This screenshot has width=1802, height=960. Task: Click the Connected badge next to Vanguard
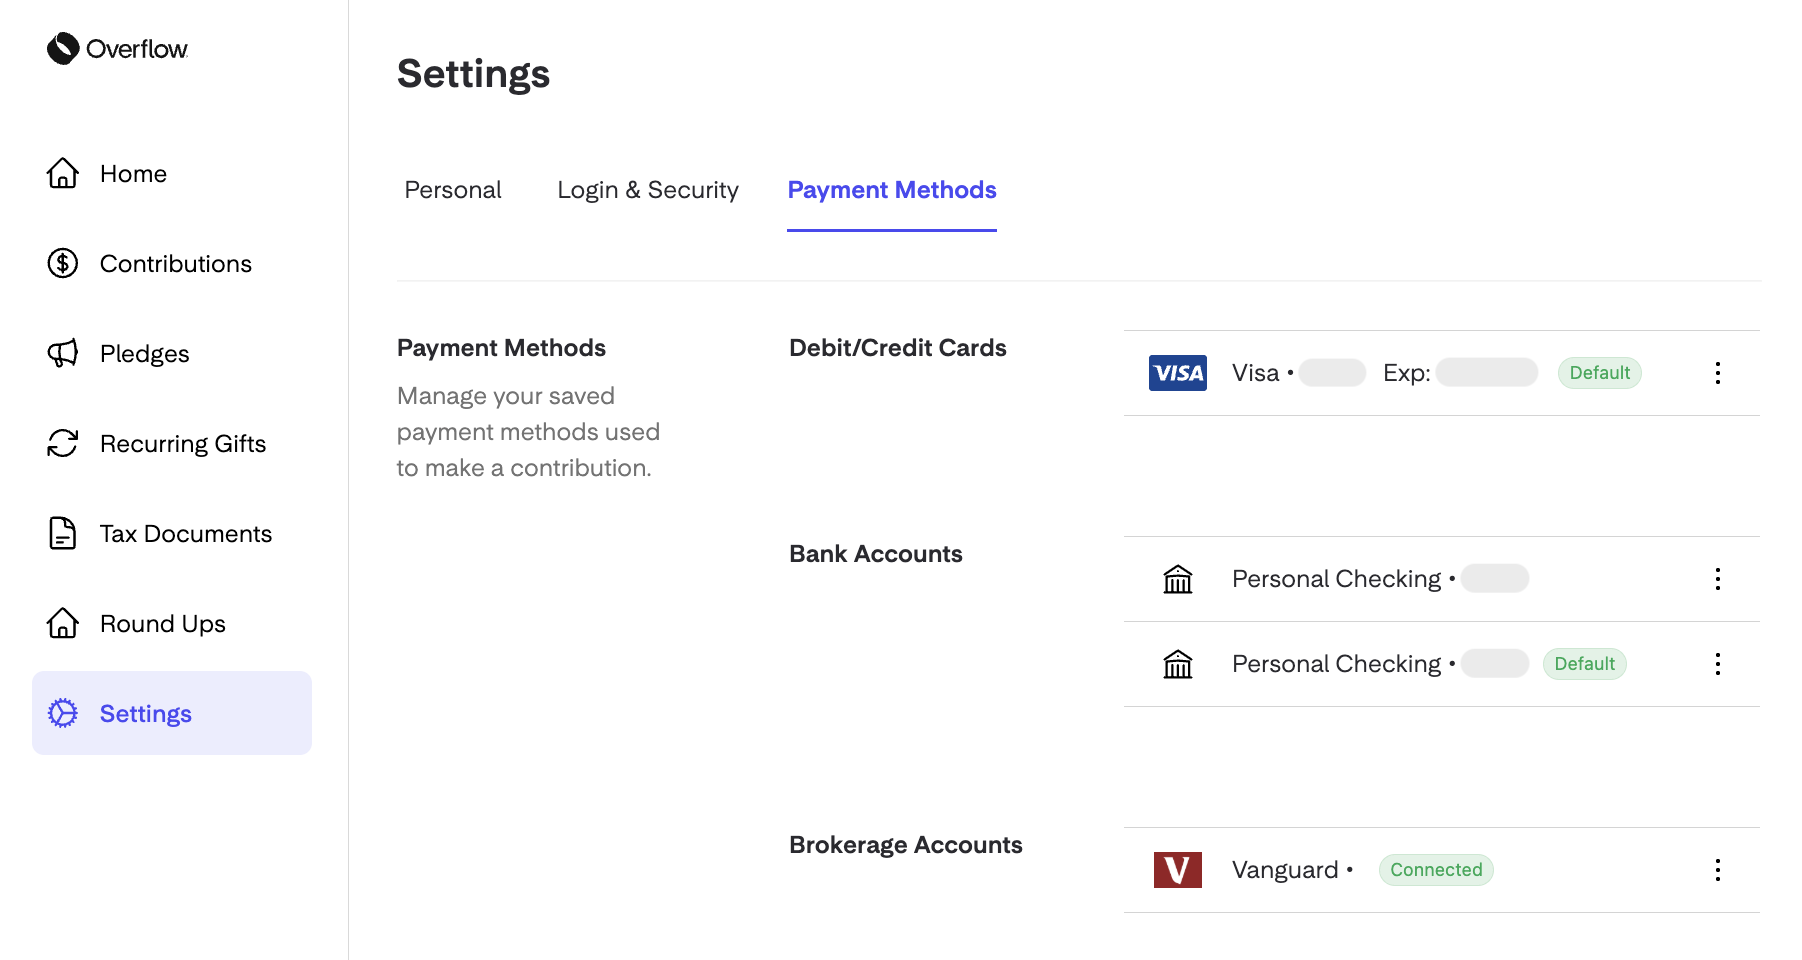(1436, 869)
